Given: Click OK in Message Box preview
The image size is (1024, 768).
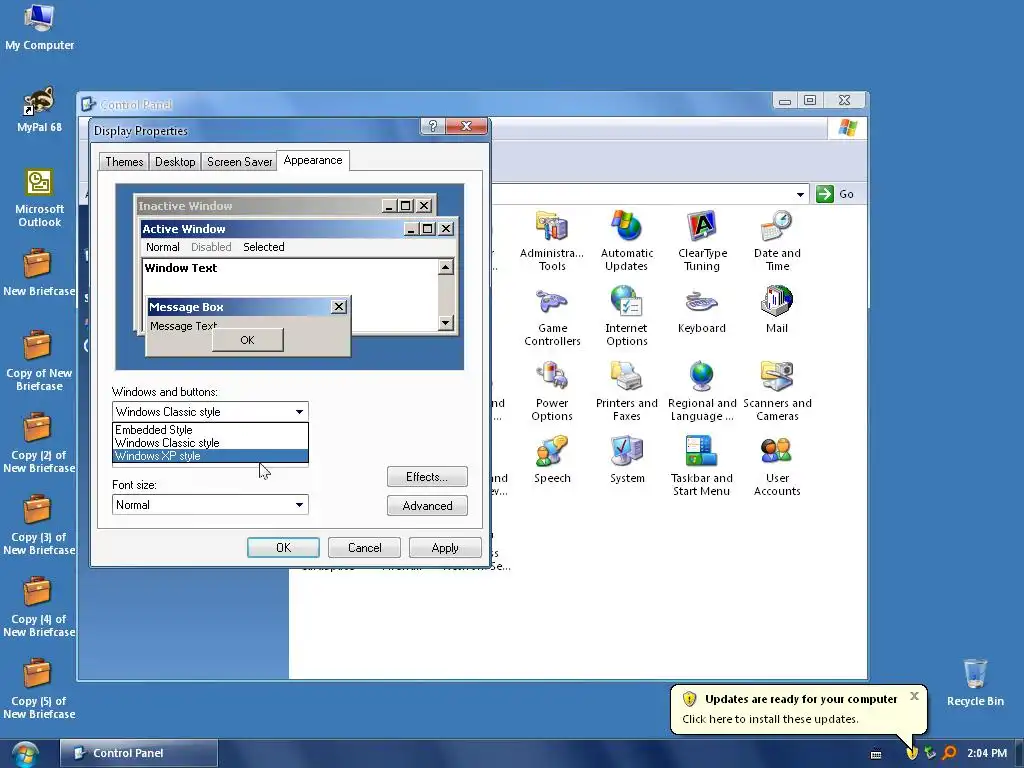Looking at the screenshot, I should 248,340.
